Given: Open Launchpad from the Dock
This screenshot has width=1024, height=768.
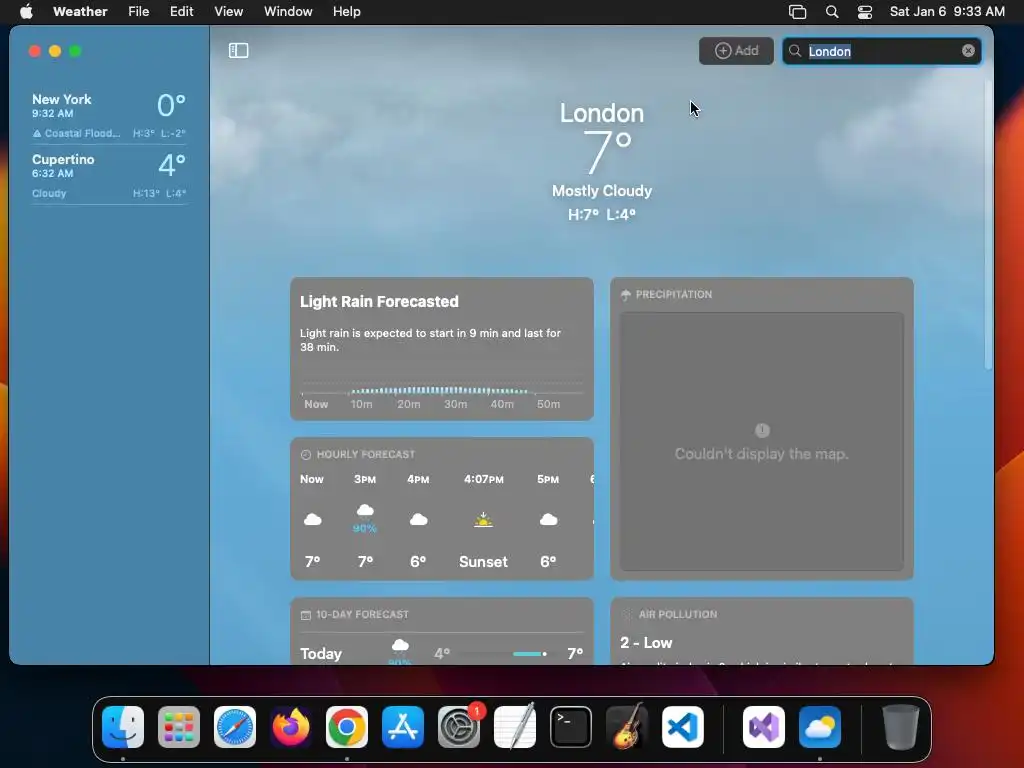Looking at the screenshot, I should [179, 727].
